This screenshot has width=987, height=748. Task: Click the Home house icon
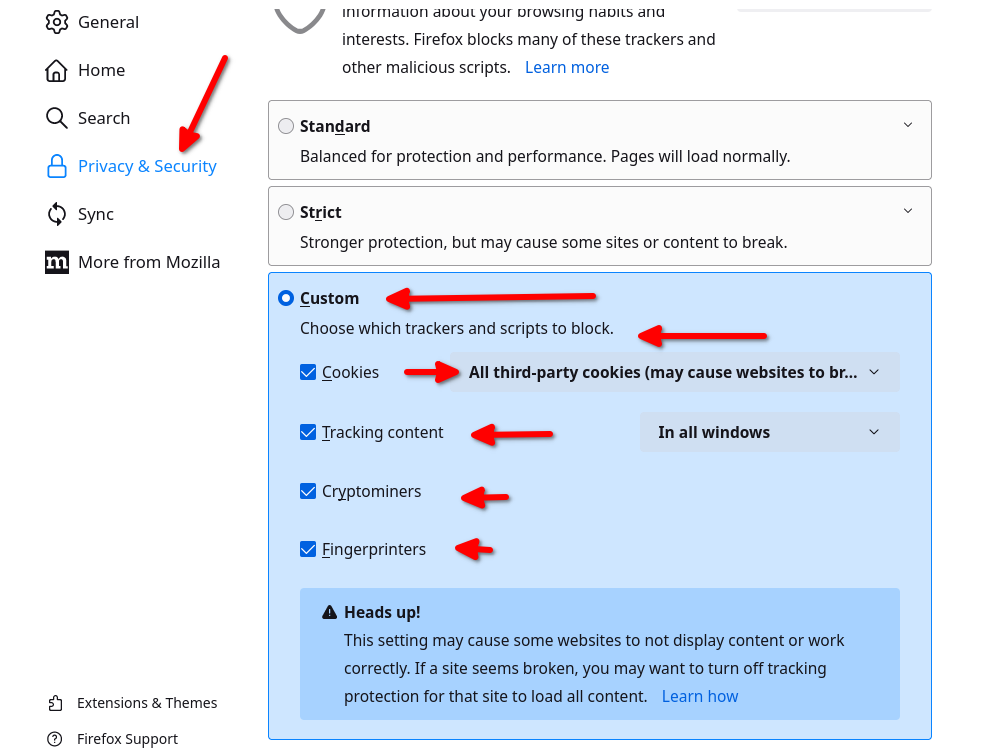57,70
